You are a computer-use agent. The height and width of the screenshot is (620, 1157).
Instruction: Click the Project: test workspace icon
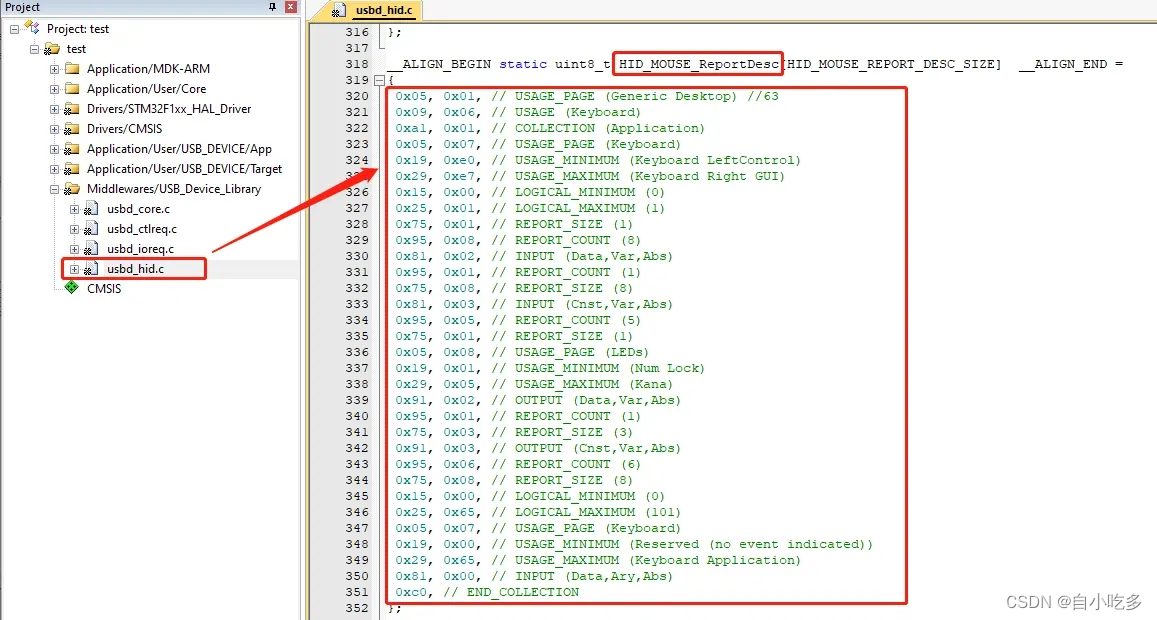click(x=32, y=28)
